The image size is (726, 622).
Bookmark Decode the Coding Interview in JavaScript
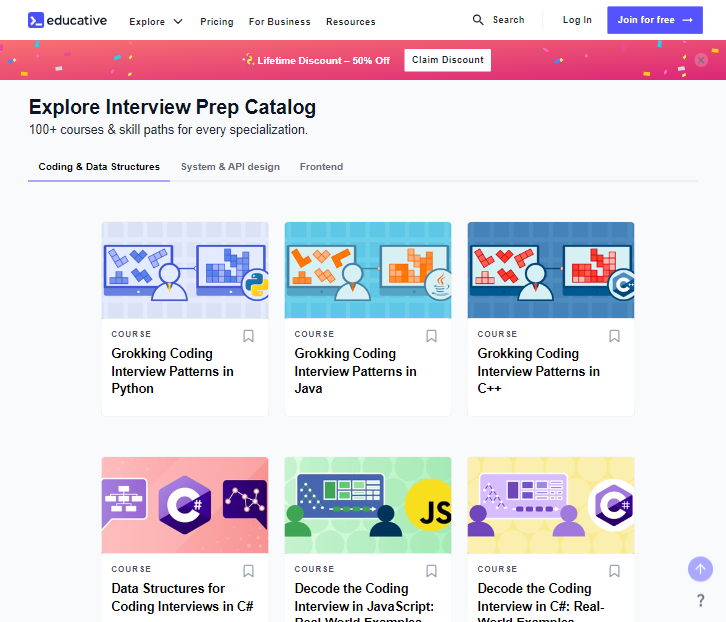[432, 571]
